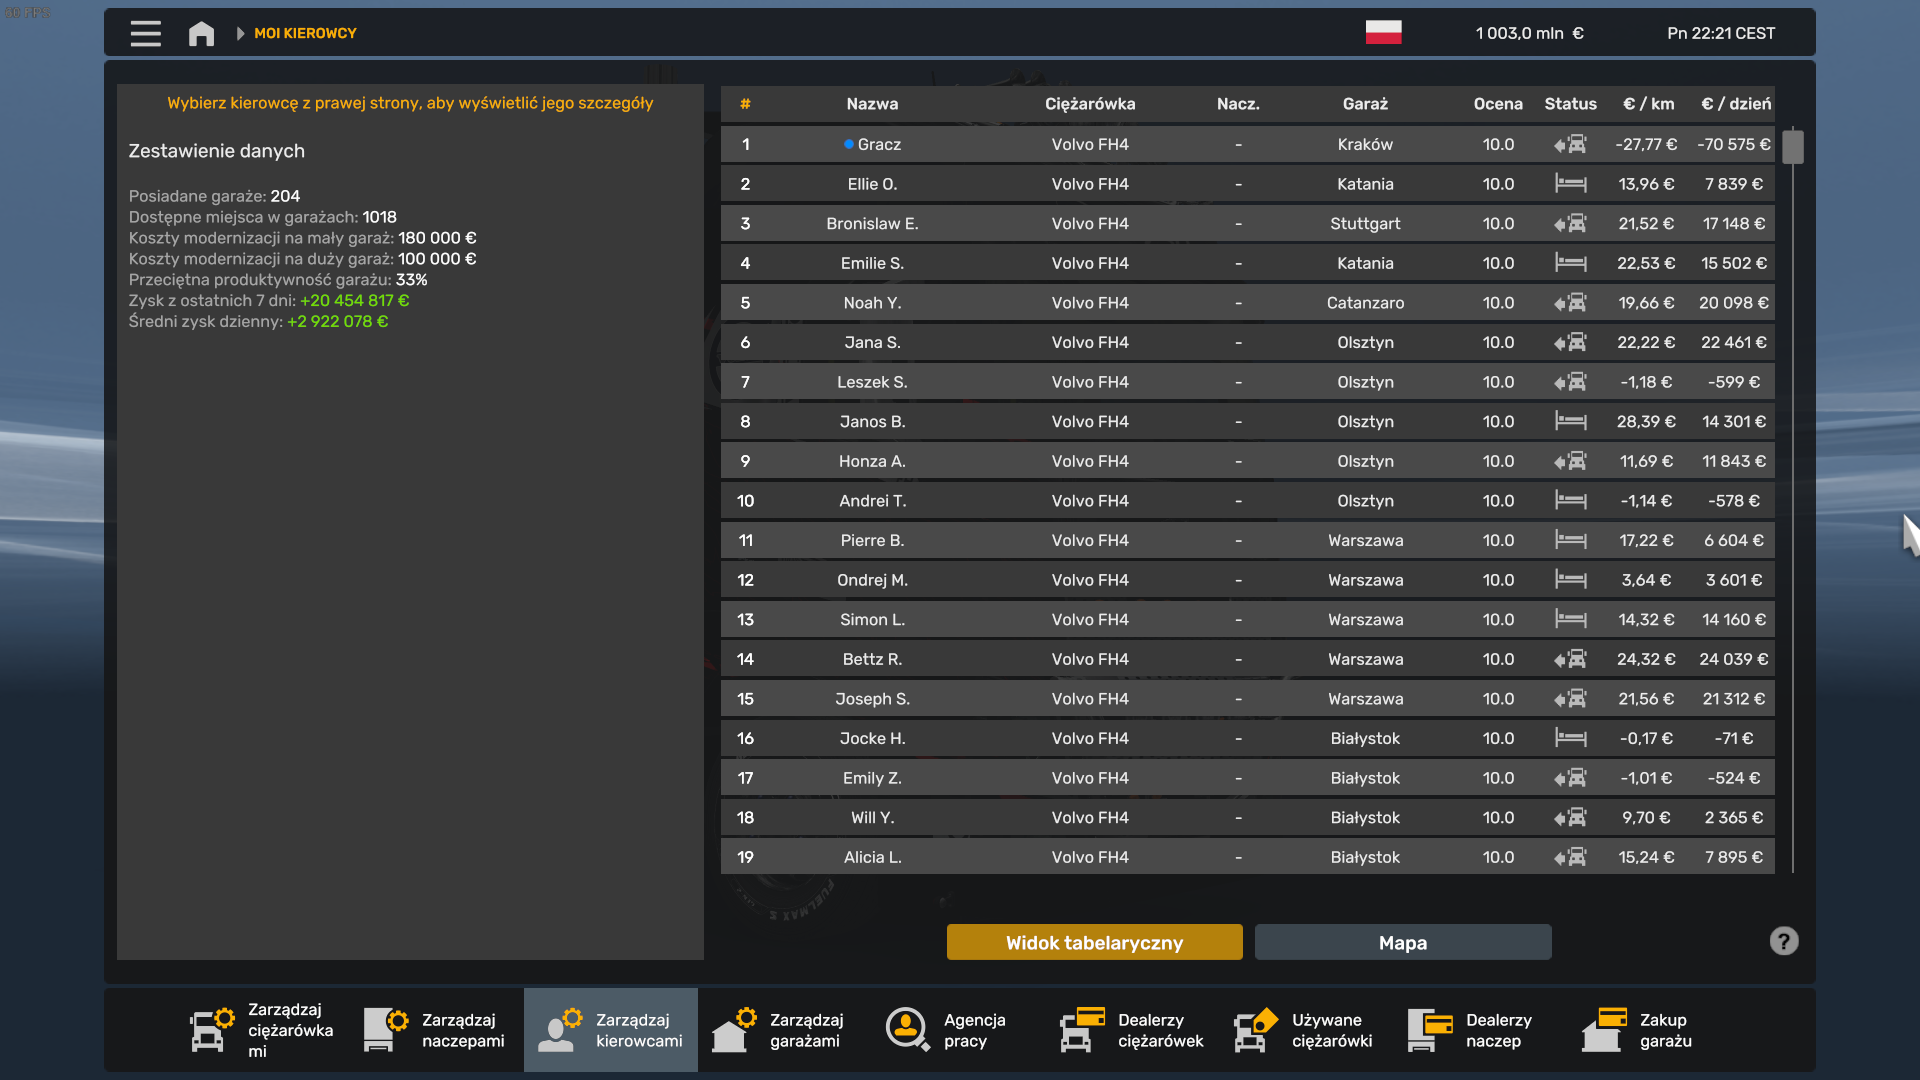The width and height of the screenshot is (1920, 1080).
Task: Click the Polish flag icon
Action: click(x=1383, y=33)
